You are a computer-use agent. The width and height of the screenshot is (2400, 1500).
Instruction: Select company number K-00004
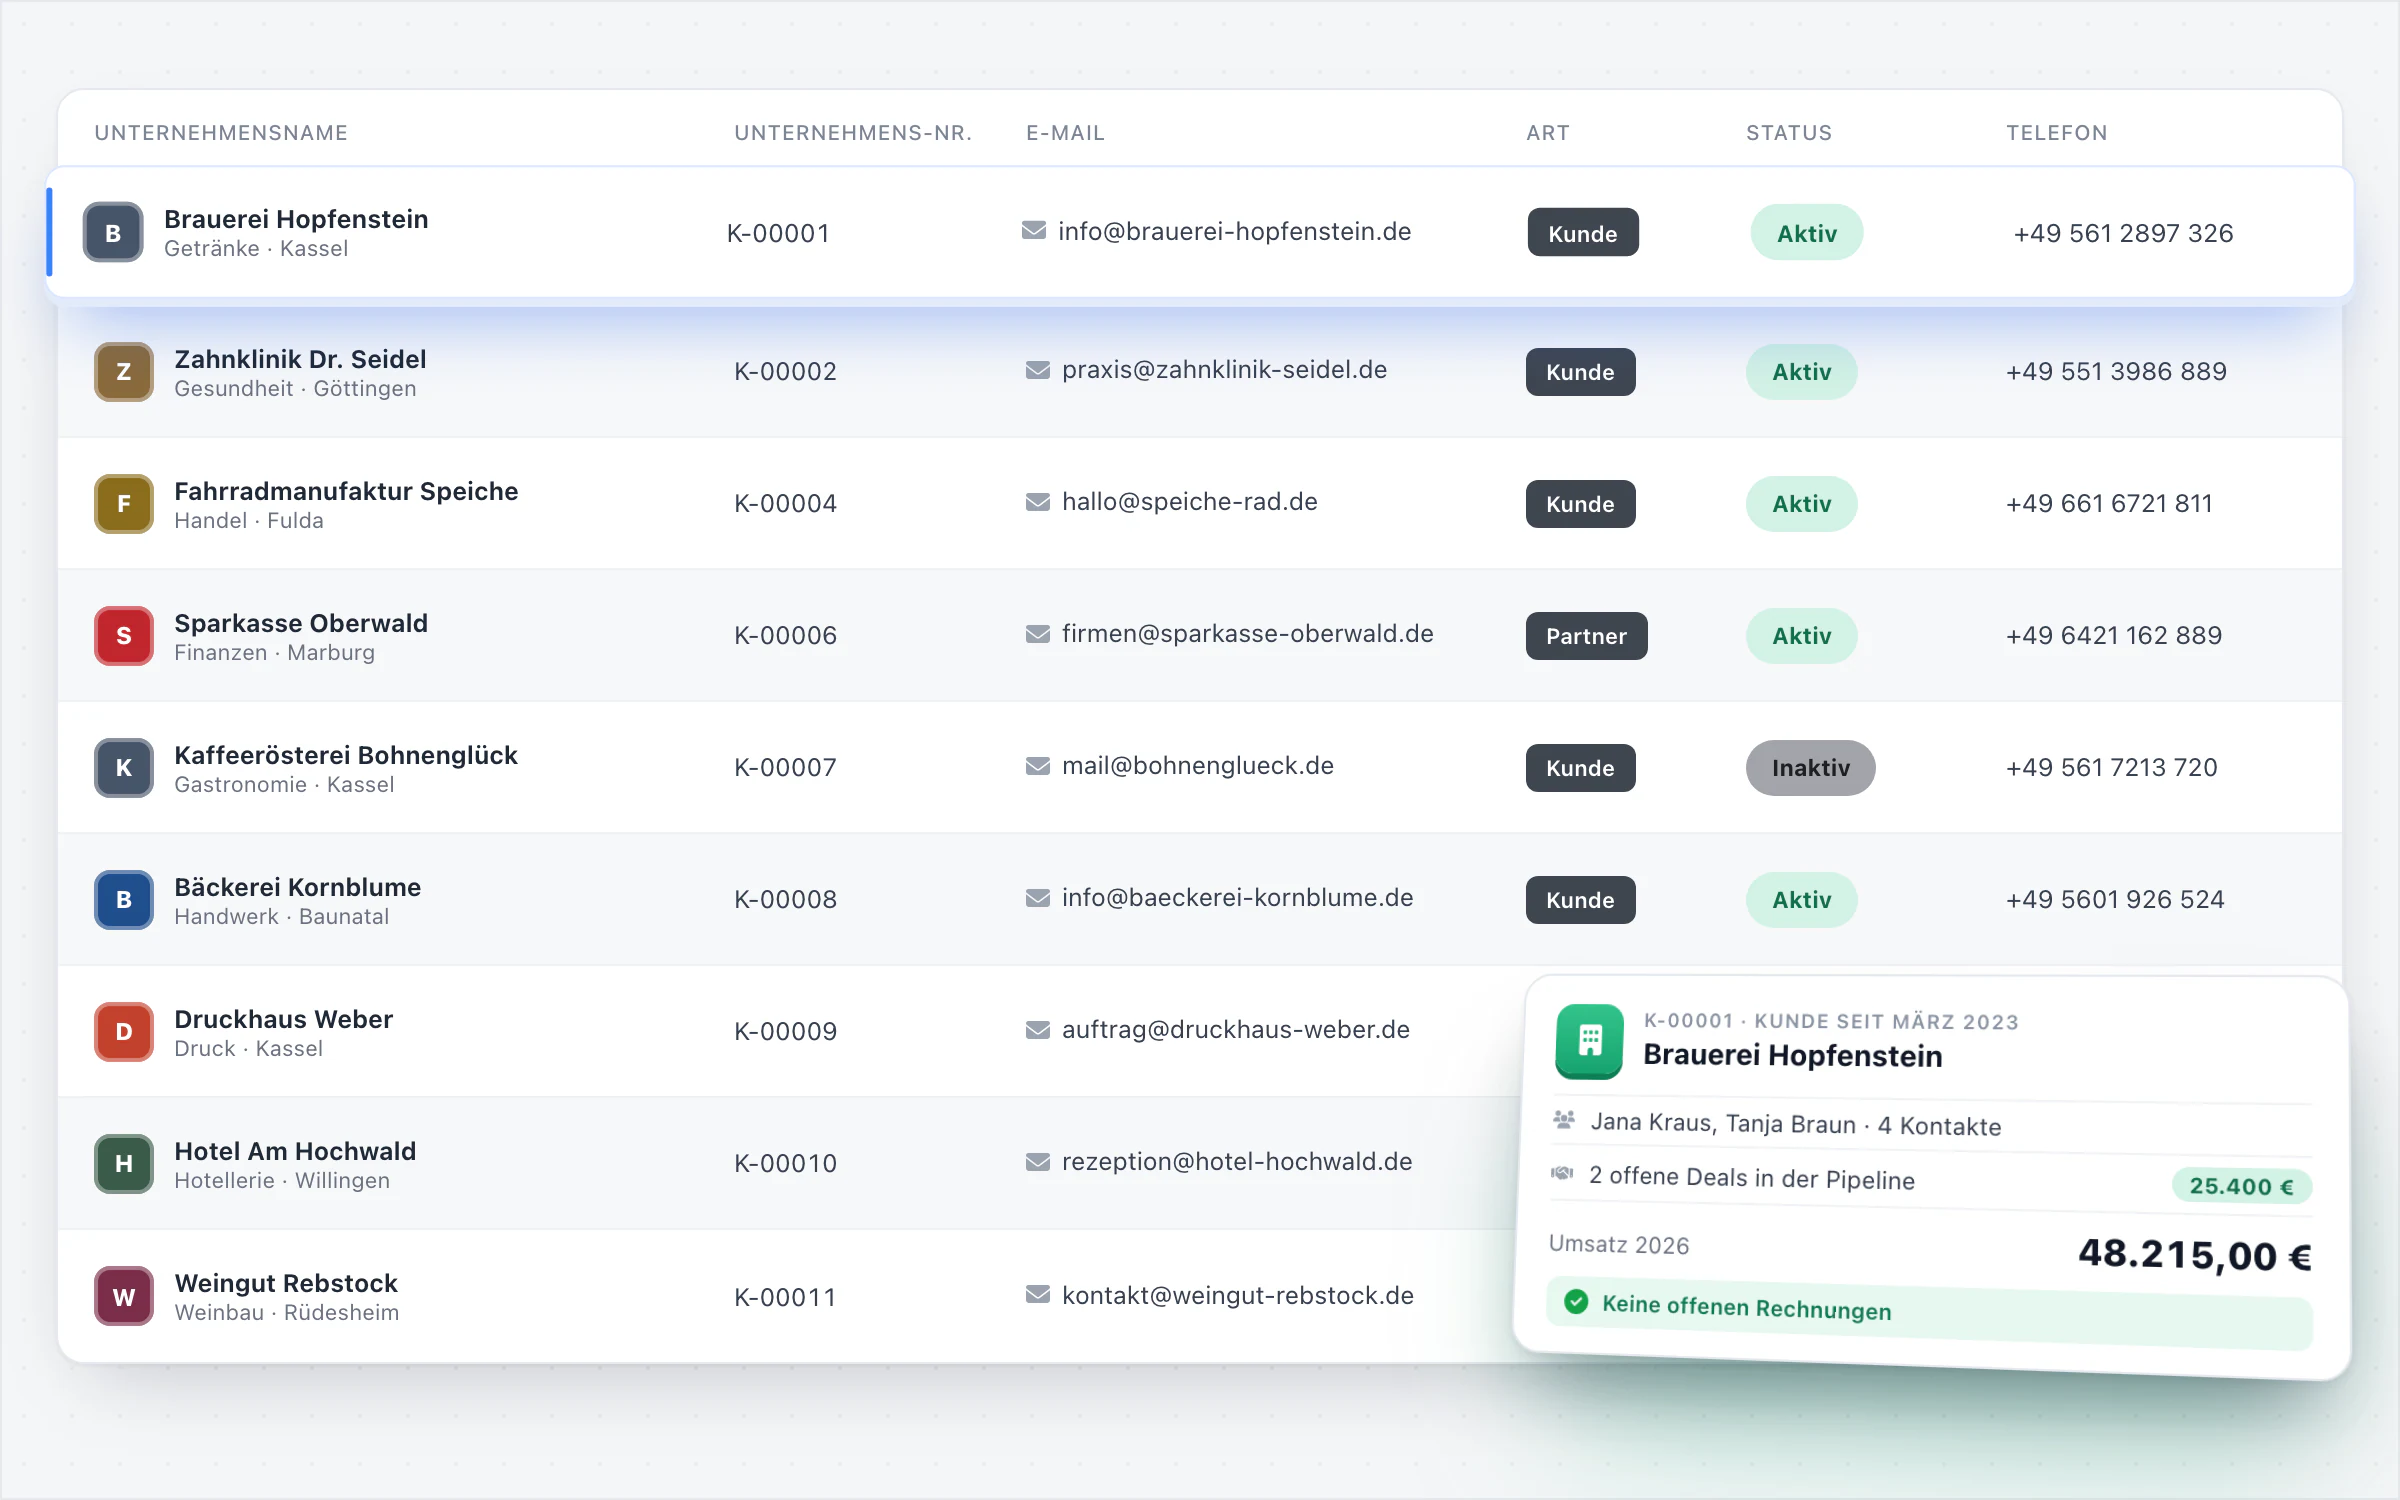pyautogui.click(x=785, y=503)
